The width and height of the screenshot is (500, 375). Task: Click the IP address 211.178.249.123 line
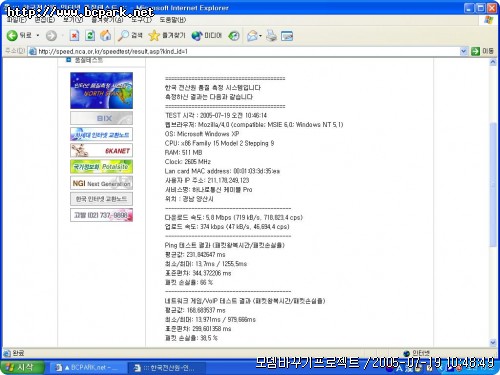point(207,180)
